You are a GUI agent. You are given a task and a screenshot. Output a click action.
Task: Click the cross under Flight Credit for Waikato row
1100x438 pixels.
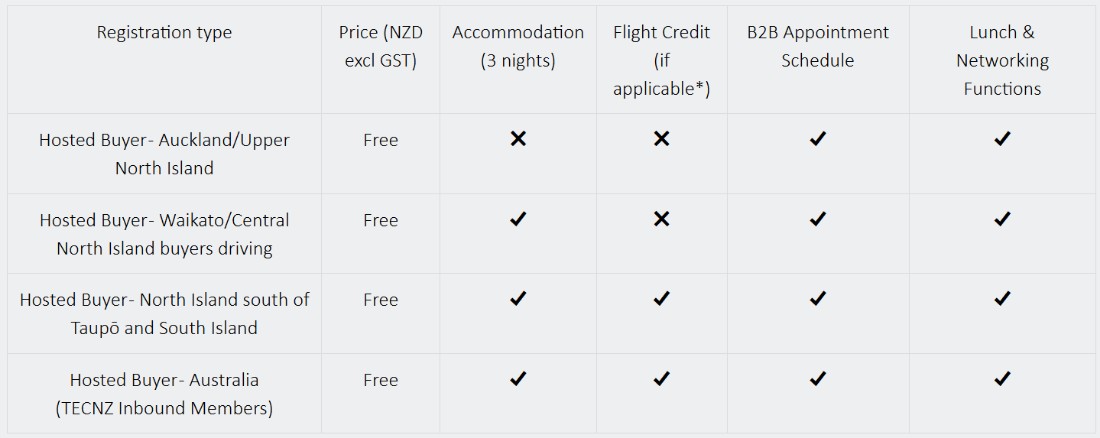click(x=661, y=219)
